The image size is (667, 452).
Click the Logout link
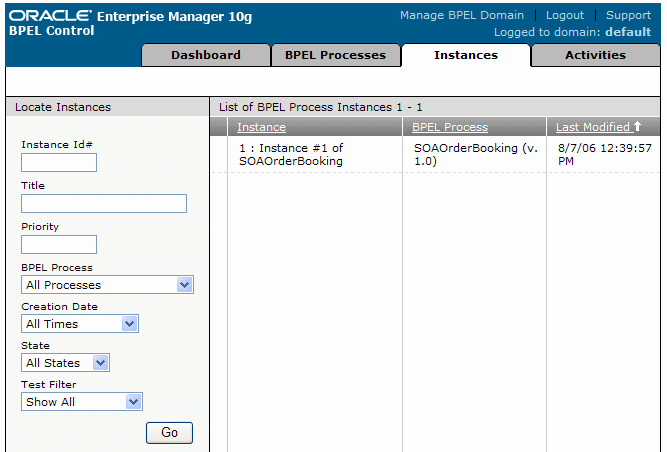tap(565, 15)
